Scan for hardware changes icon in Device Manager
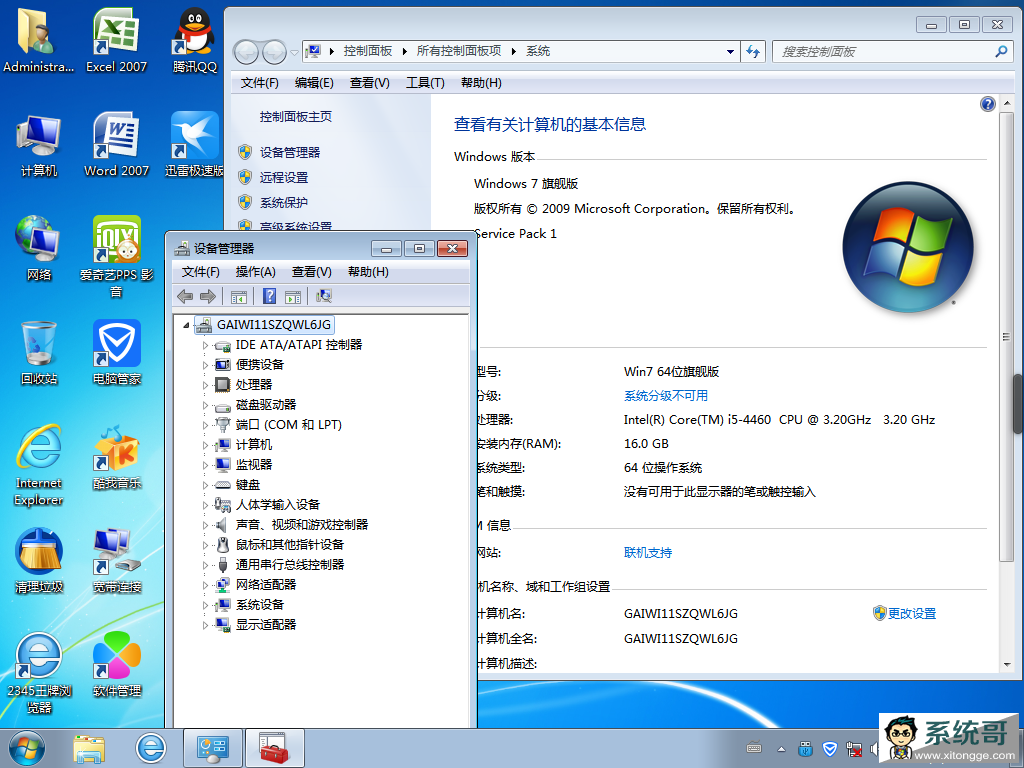 click(x=324, y=296)
